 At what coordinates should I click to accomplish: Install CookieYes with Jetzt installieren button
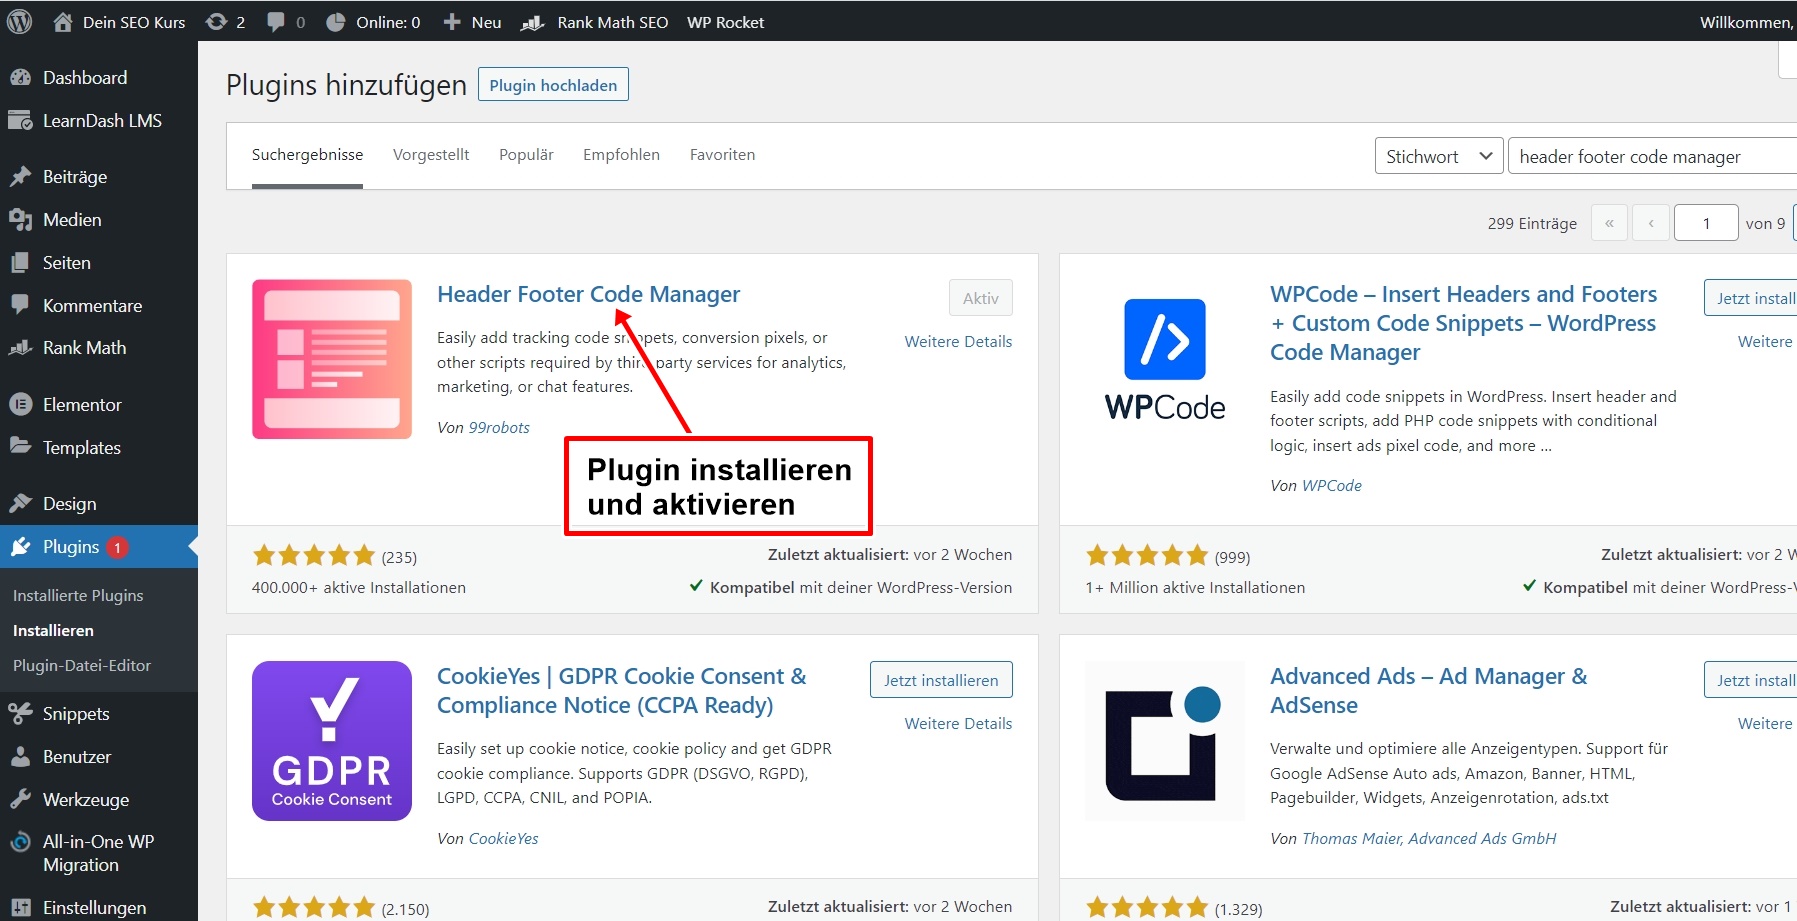tap(941, 680)
